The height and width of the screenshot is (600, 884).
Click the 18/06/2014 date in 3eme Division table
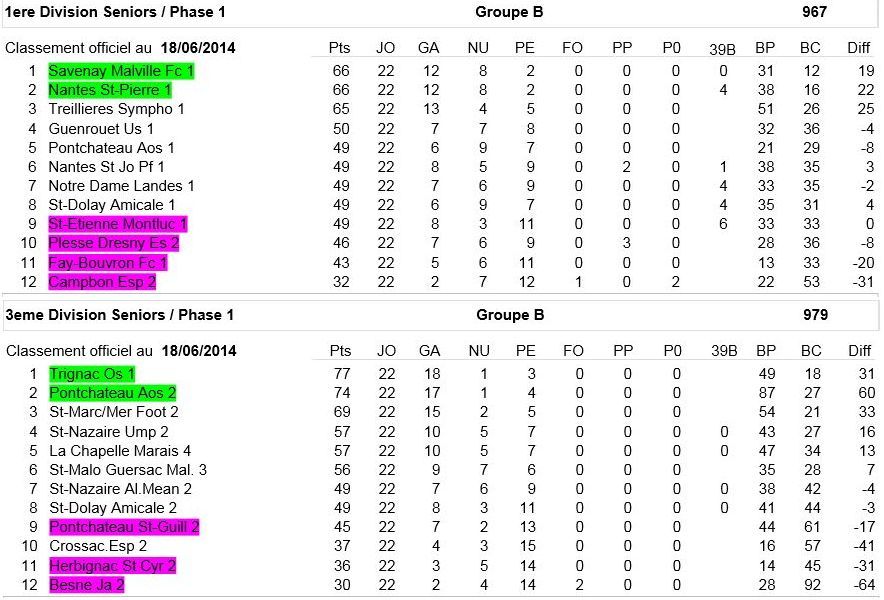(197, 351)
